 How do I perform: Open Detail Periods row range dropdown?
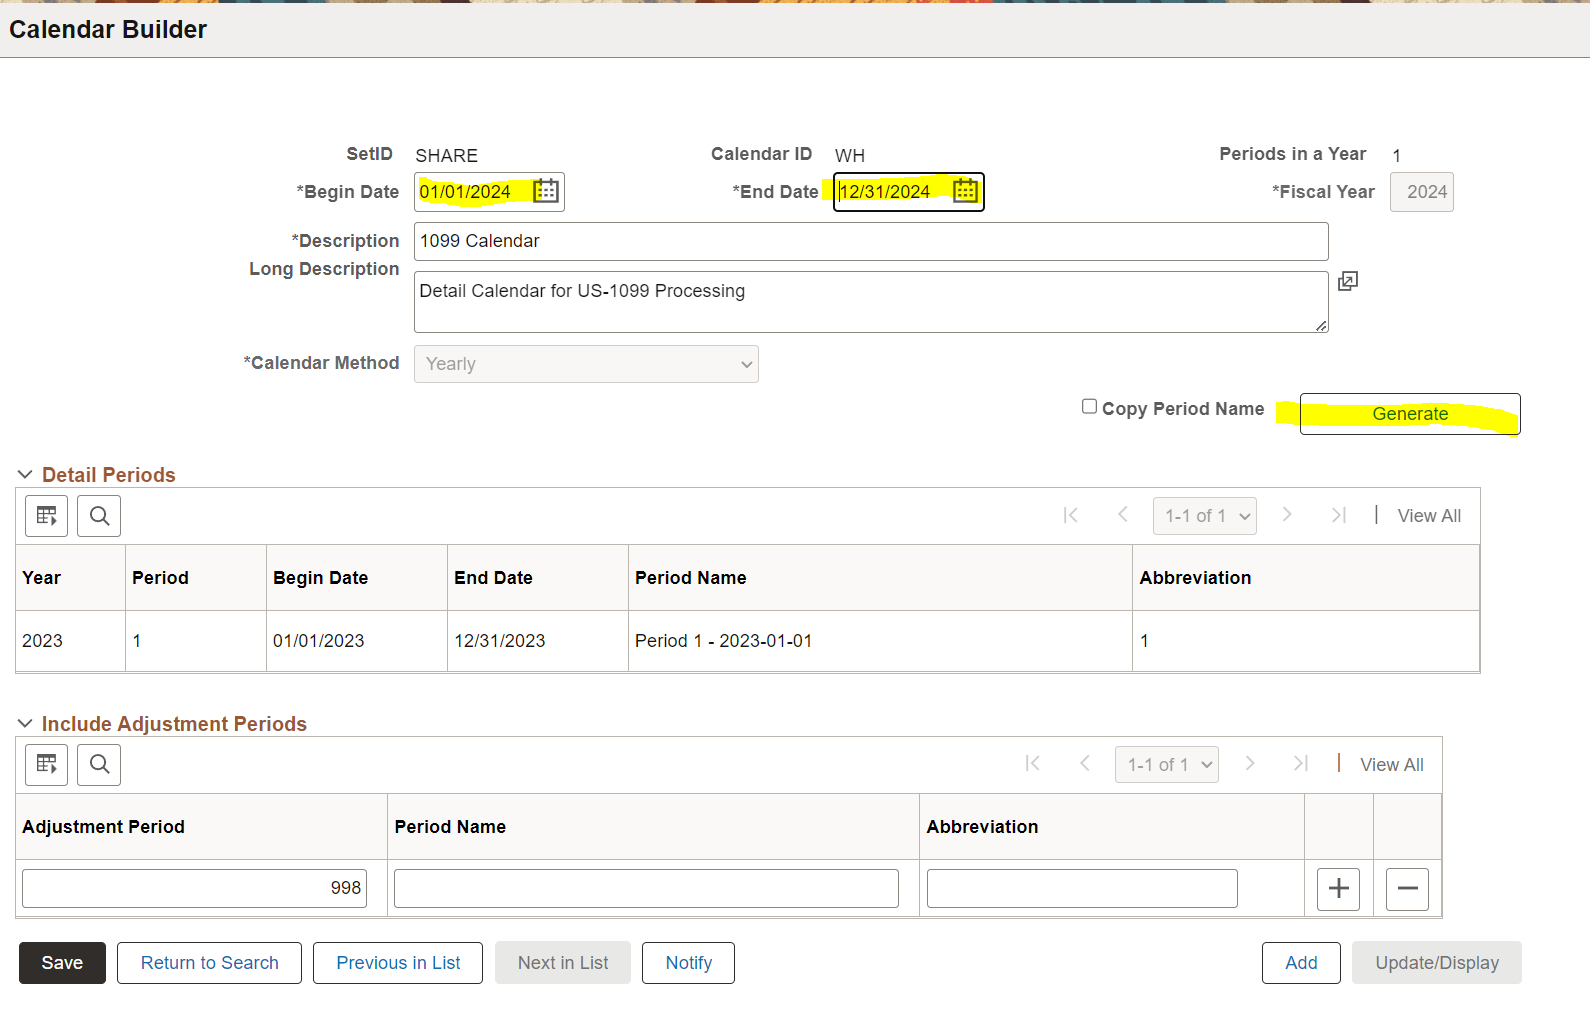pos(1204,516)
